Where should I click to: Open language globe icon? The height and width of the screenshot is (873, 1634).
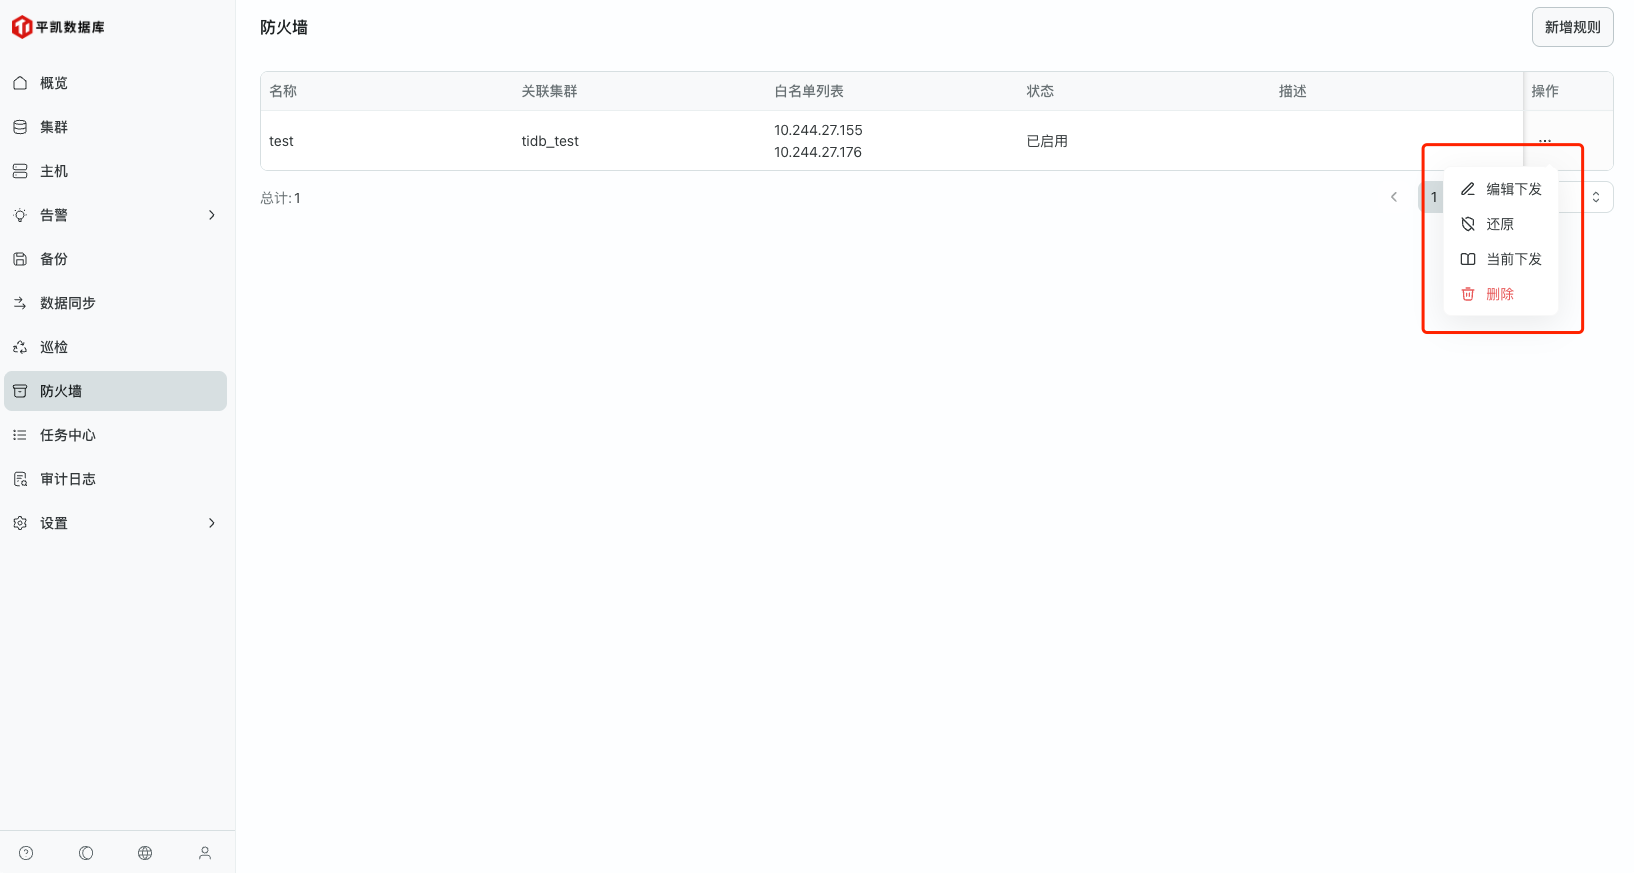pos(145,853)
